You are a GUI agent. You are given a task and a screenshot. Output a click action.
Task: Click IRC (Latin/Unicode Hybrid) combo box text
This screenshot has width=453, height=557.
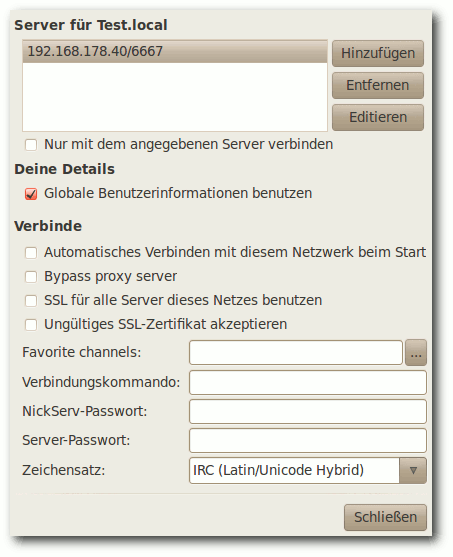278,470
